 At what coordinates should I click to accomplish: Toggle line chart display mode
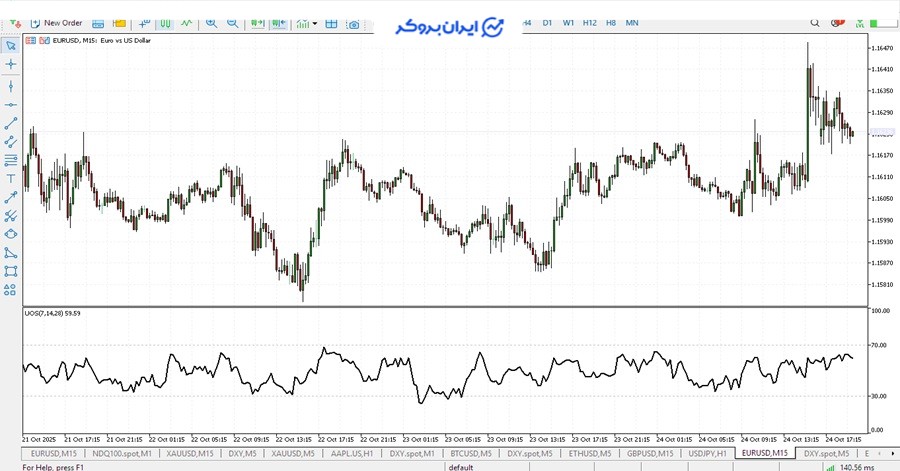click(x=187, y=22)
